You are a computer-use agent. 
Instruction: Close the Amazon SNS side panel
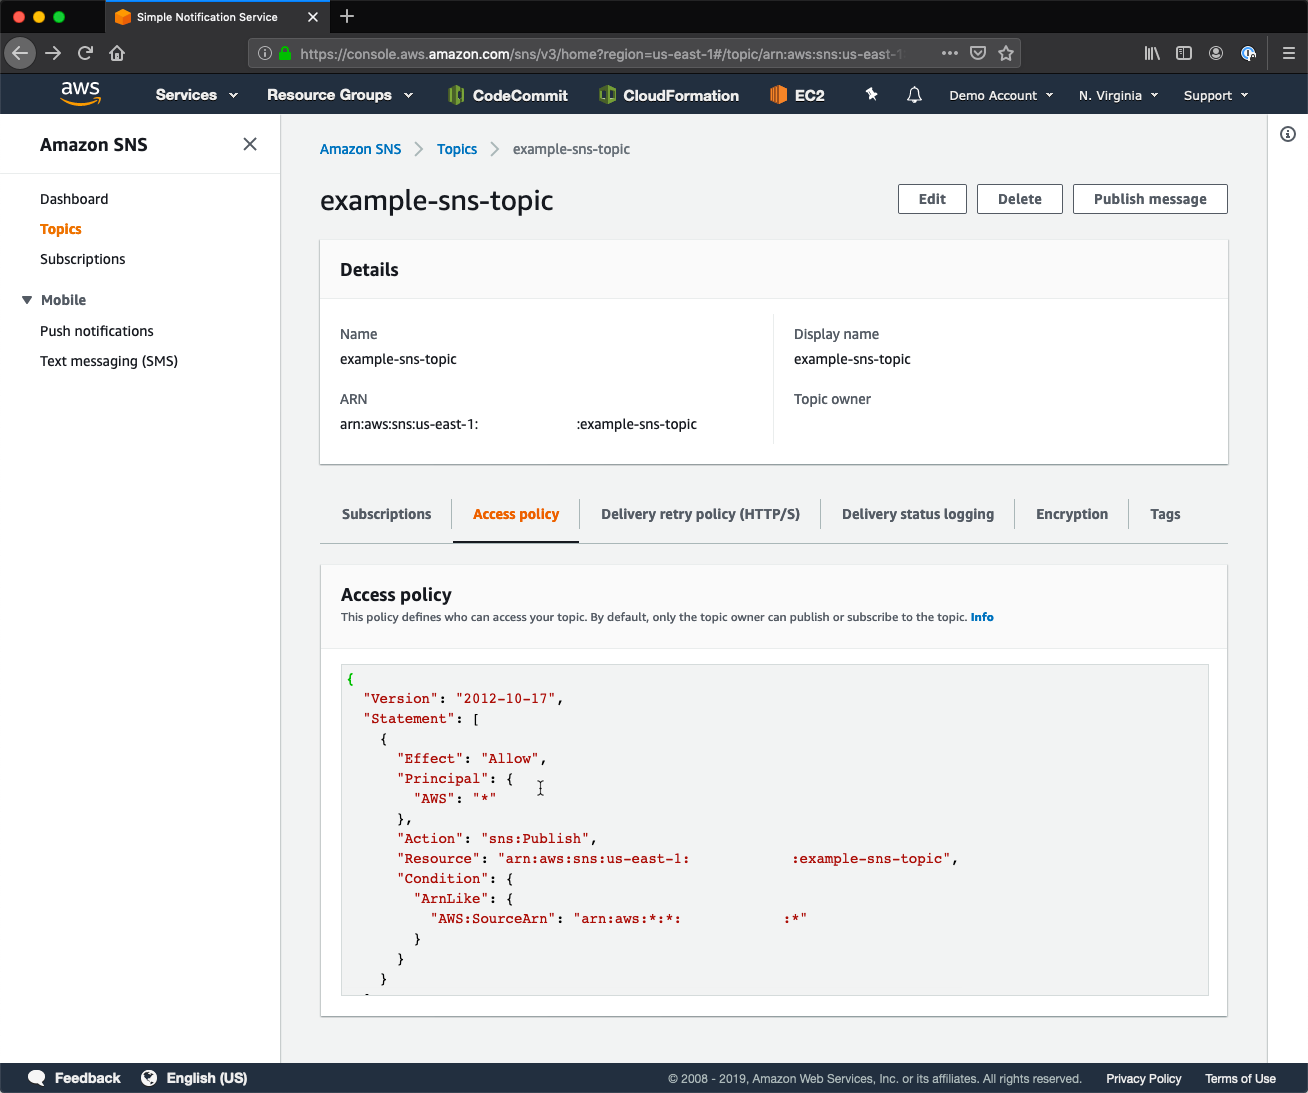250,144
